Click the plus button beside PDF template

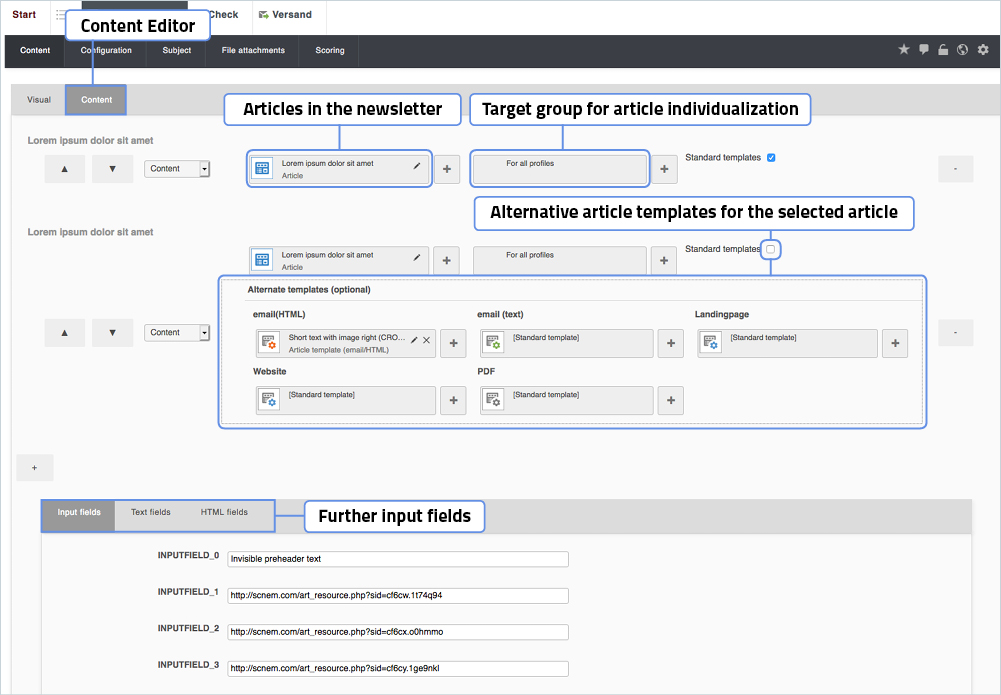click(670, 400)
